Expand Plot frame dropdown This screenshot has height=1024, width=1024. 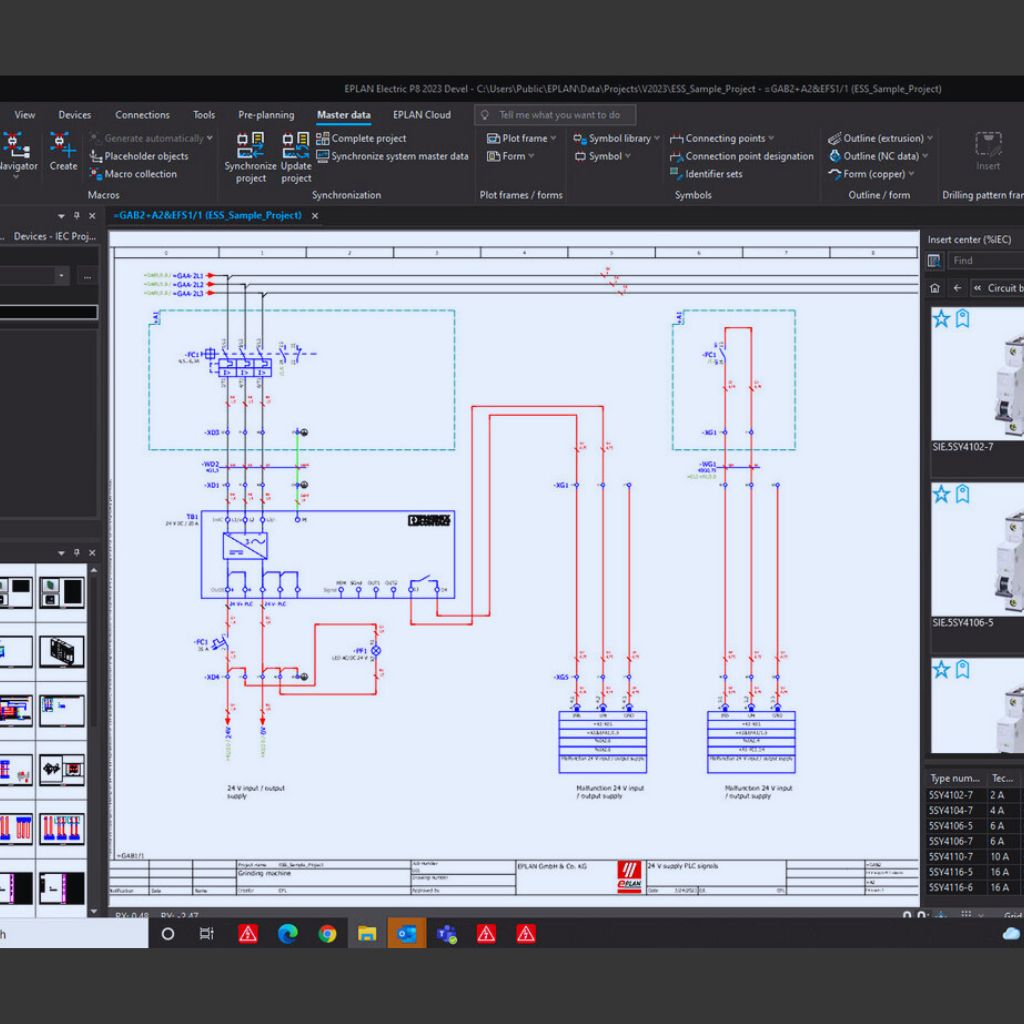[553, 138]
